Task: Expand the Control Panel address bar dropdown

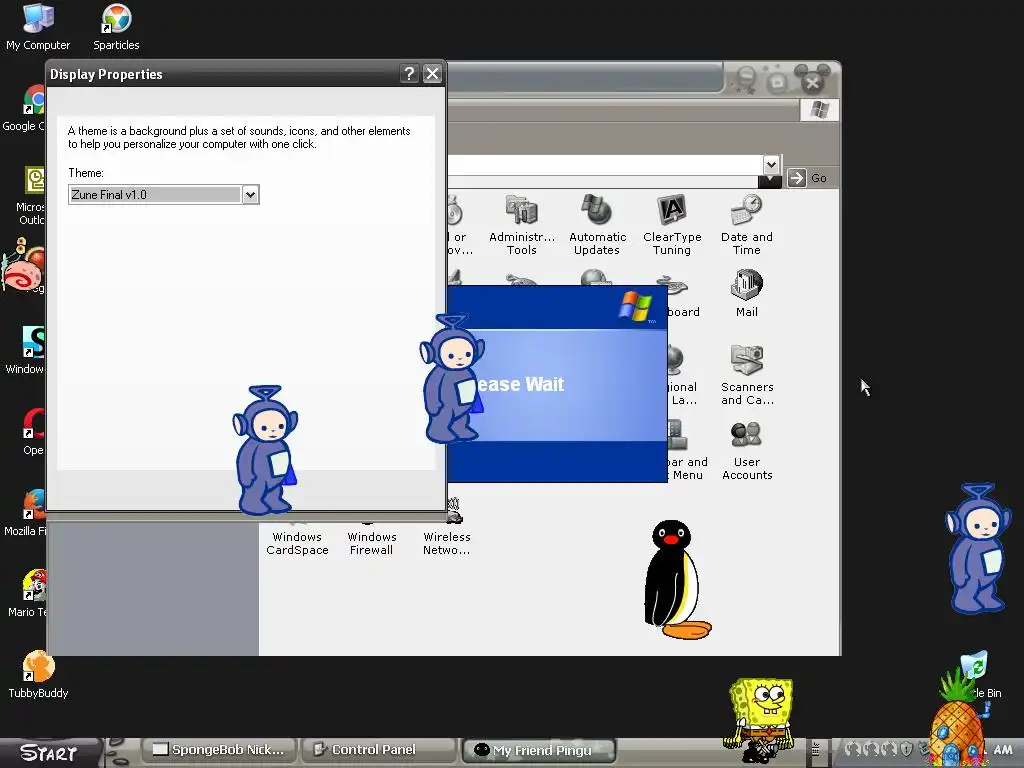Action: tap(771, 164)
